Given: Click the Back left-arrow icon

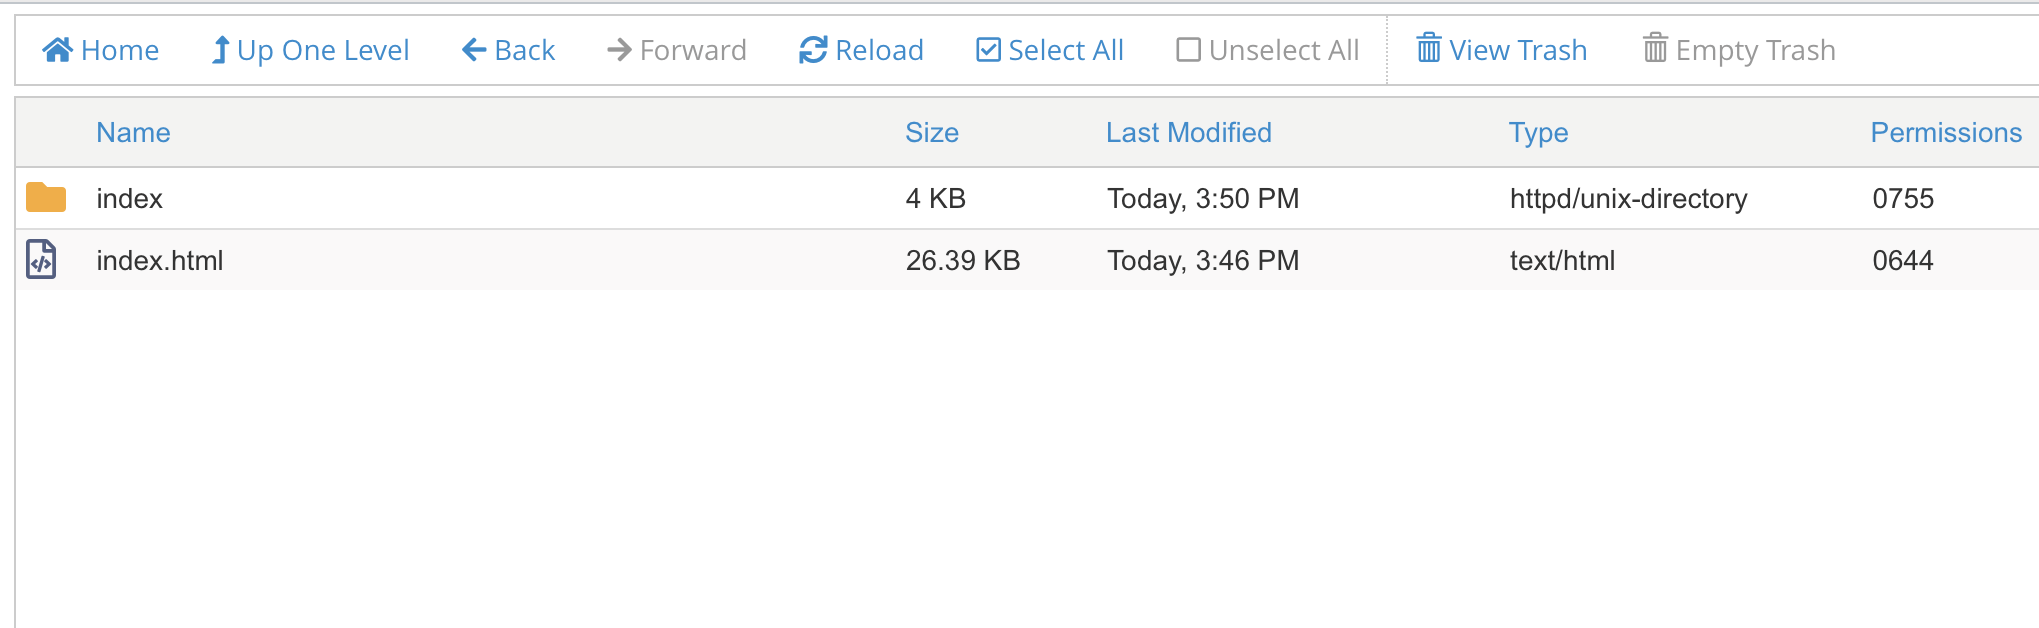Looking at the screenshot, I should [x=474, y=49].
